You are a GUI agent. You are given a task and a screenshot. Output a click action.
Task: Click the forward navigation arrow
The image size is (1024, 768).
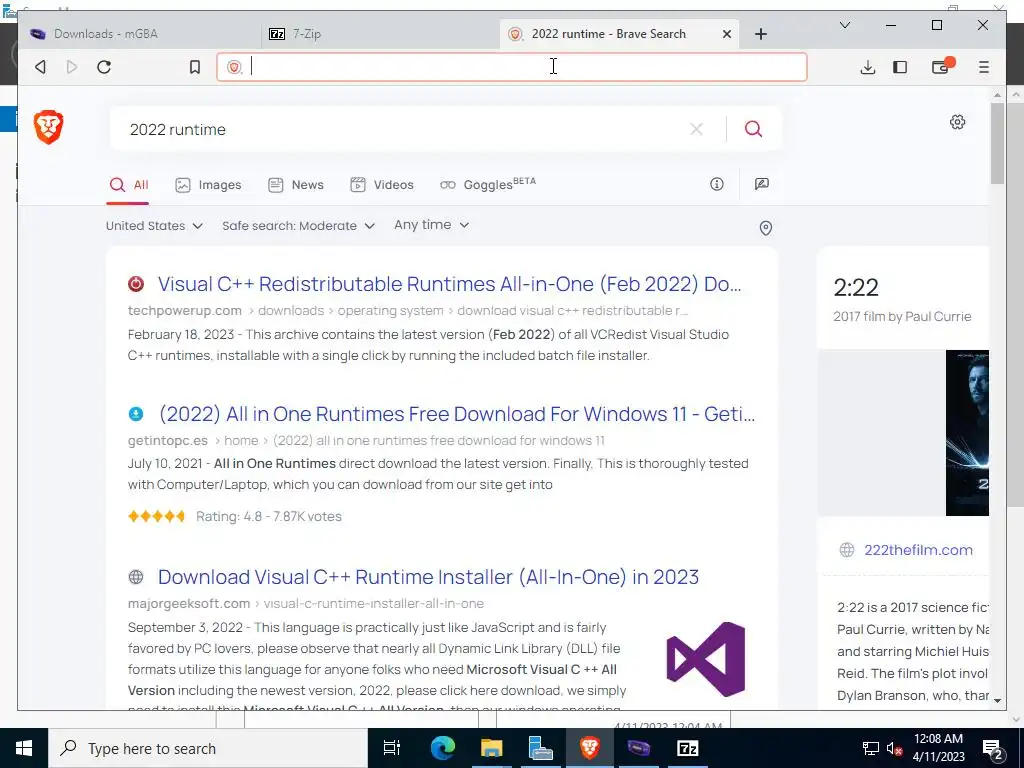pyautogui.click(x=72, y=67)
